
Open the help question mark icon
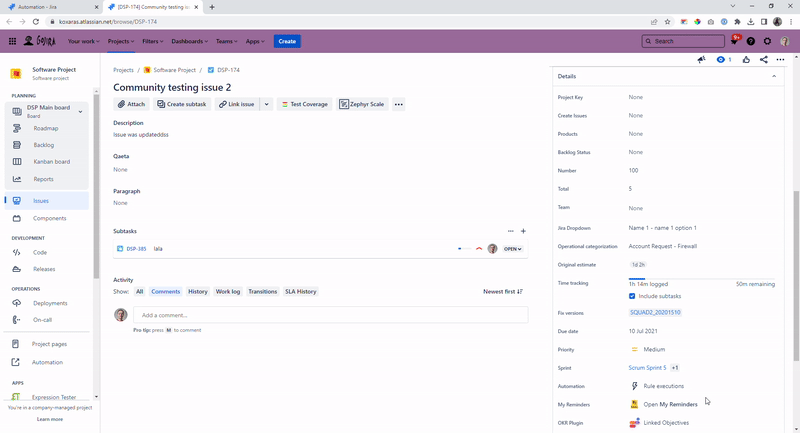[x=751, y=41]
